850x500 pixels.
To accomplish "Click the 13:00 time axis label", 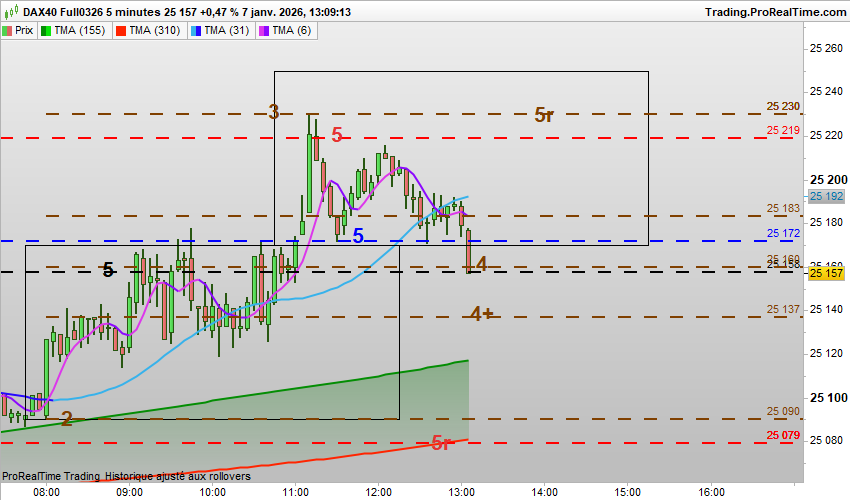I will click(461, 492).
